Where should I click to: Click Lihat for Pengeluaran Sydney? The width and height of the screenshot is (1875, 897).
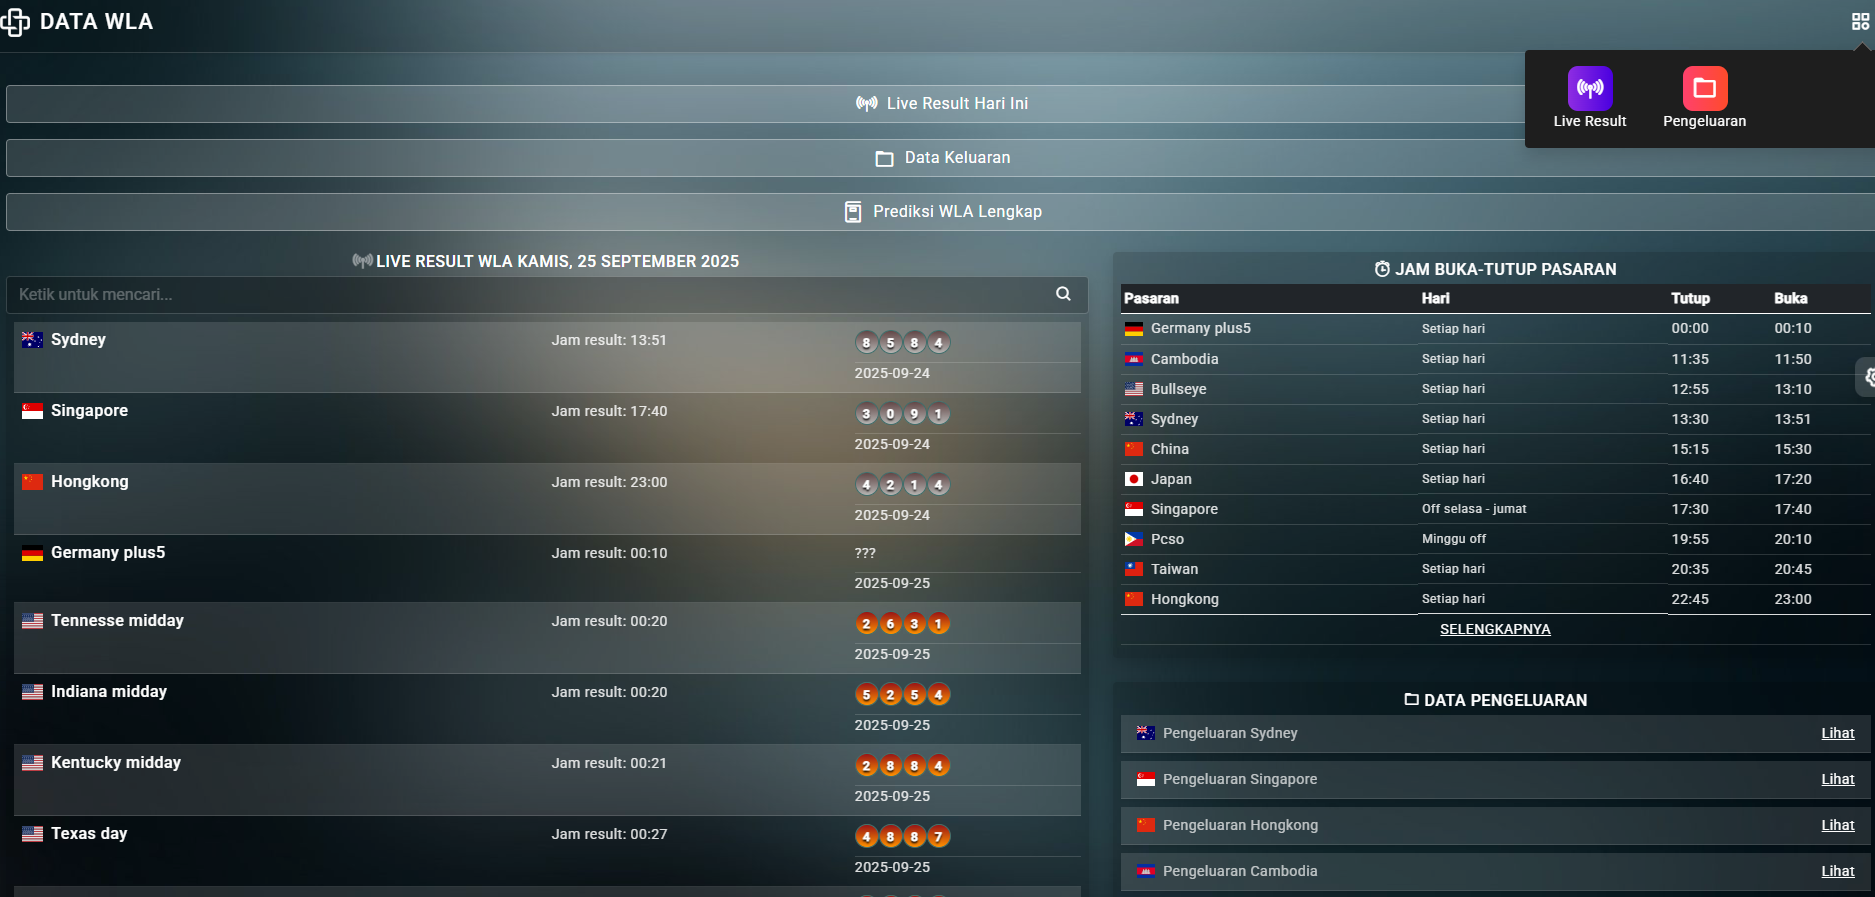[1837, 733]
